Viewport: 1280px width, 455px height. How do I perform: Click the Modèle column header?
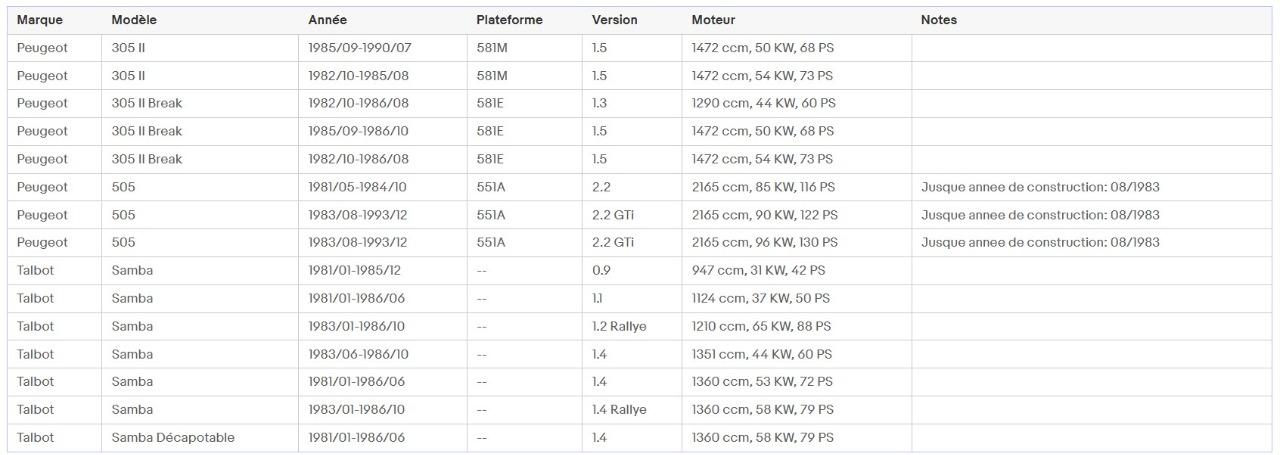134,20
